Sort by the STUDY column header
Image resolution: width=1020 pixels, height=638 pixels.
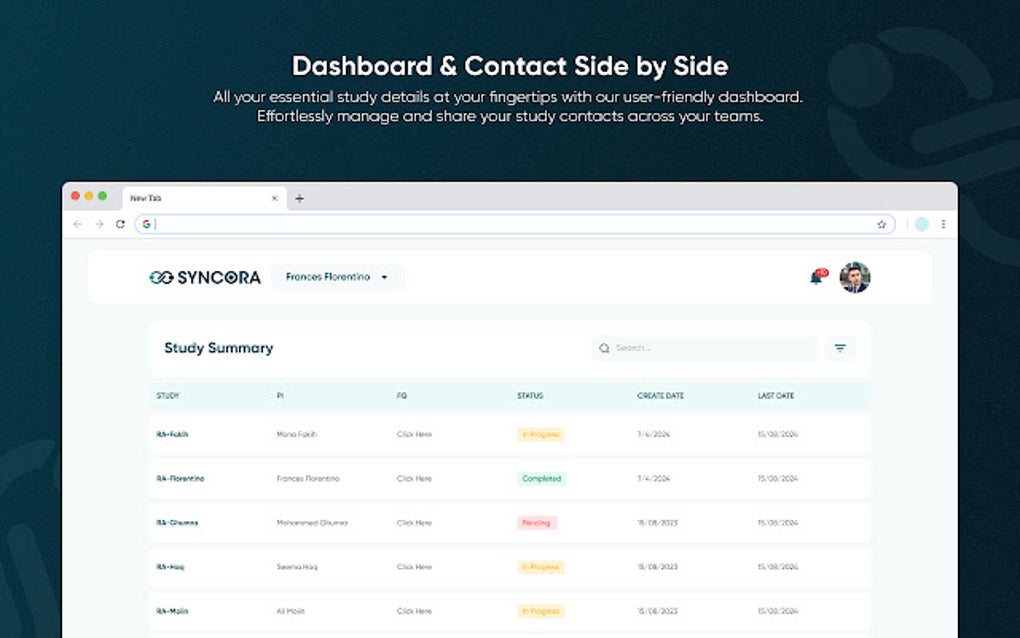coord(168,395)
